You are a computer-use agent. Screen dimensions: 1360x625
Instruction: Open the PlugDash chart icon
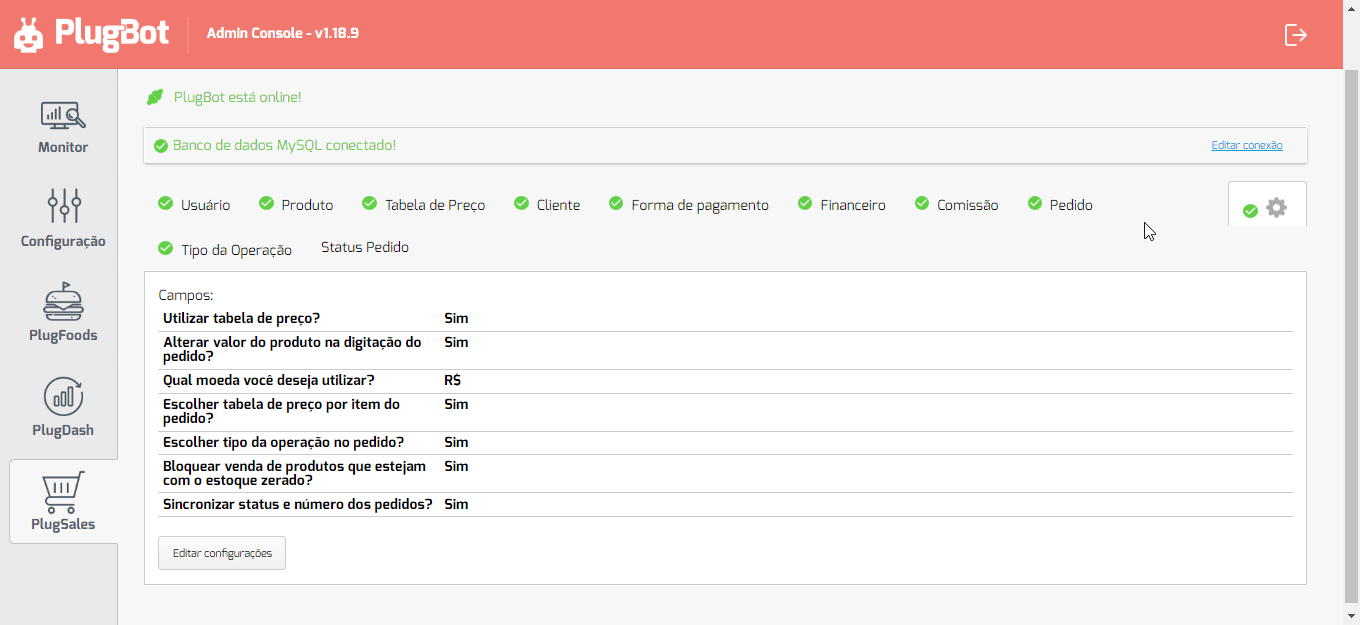click(x=64, y=396)
